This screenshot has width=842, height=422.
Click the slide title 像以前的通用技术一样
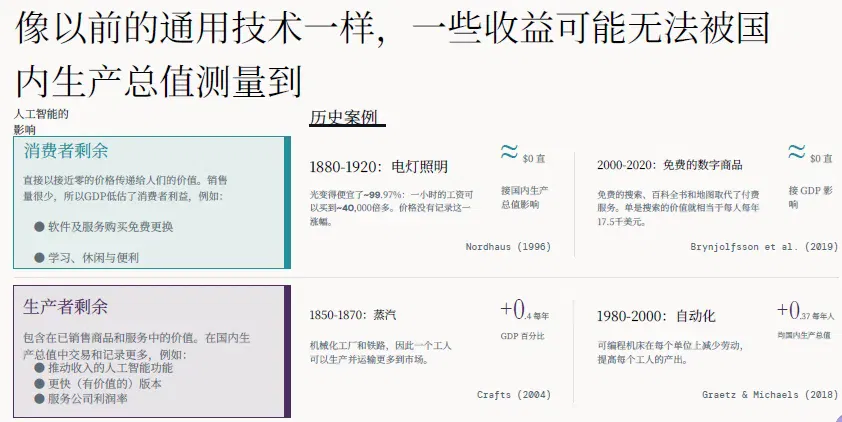(x=392, y=54)
